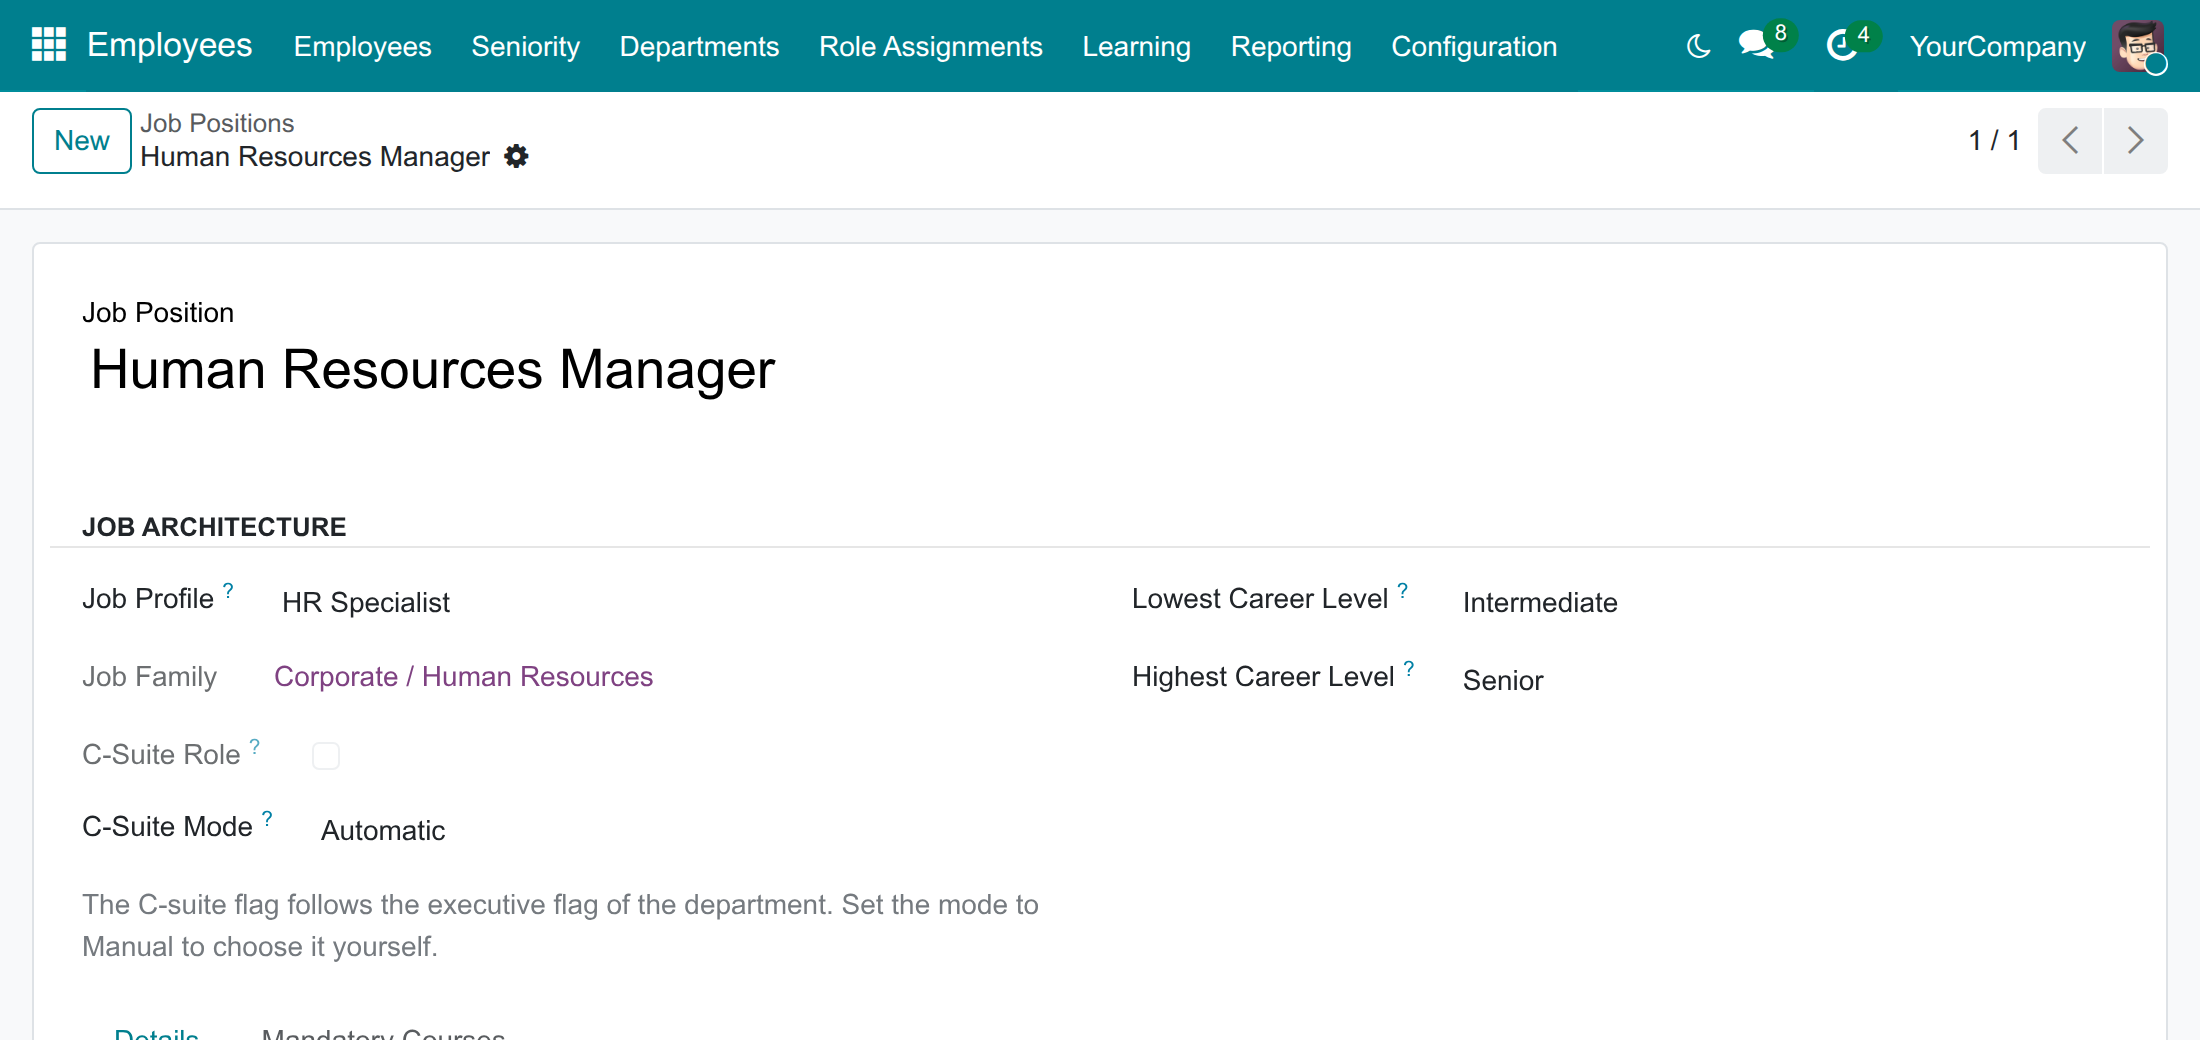
Task: Open user avatar menu
Action: (2138, 46)
